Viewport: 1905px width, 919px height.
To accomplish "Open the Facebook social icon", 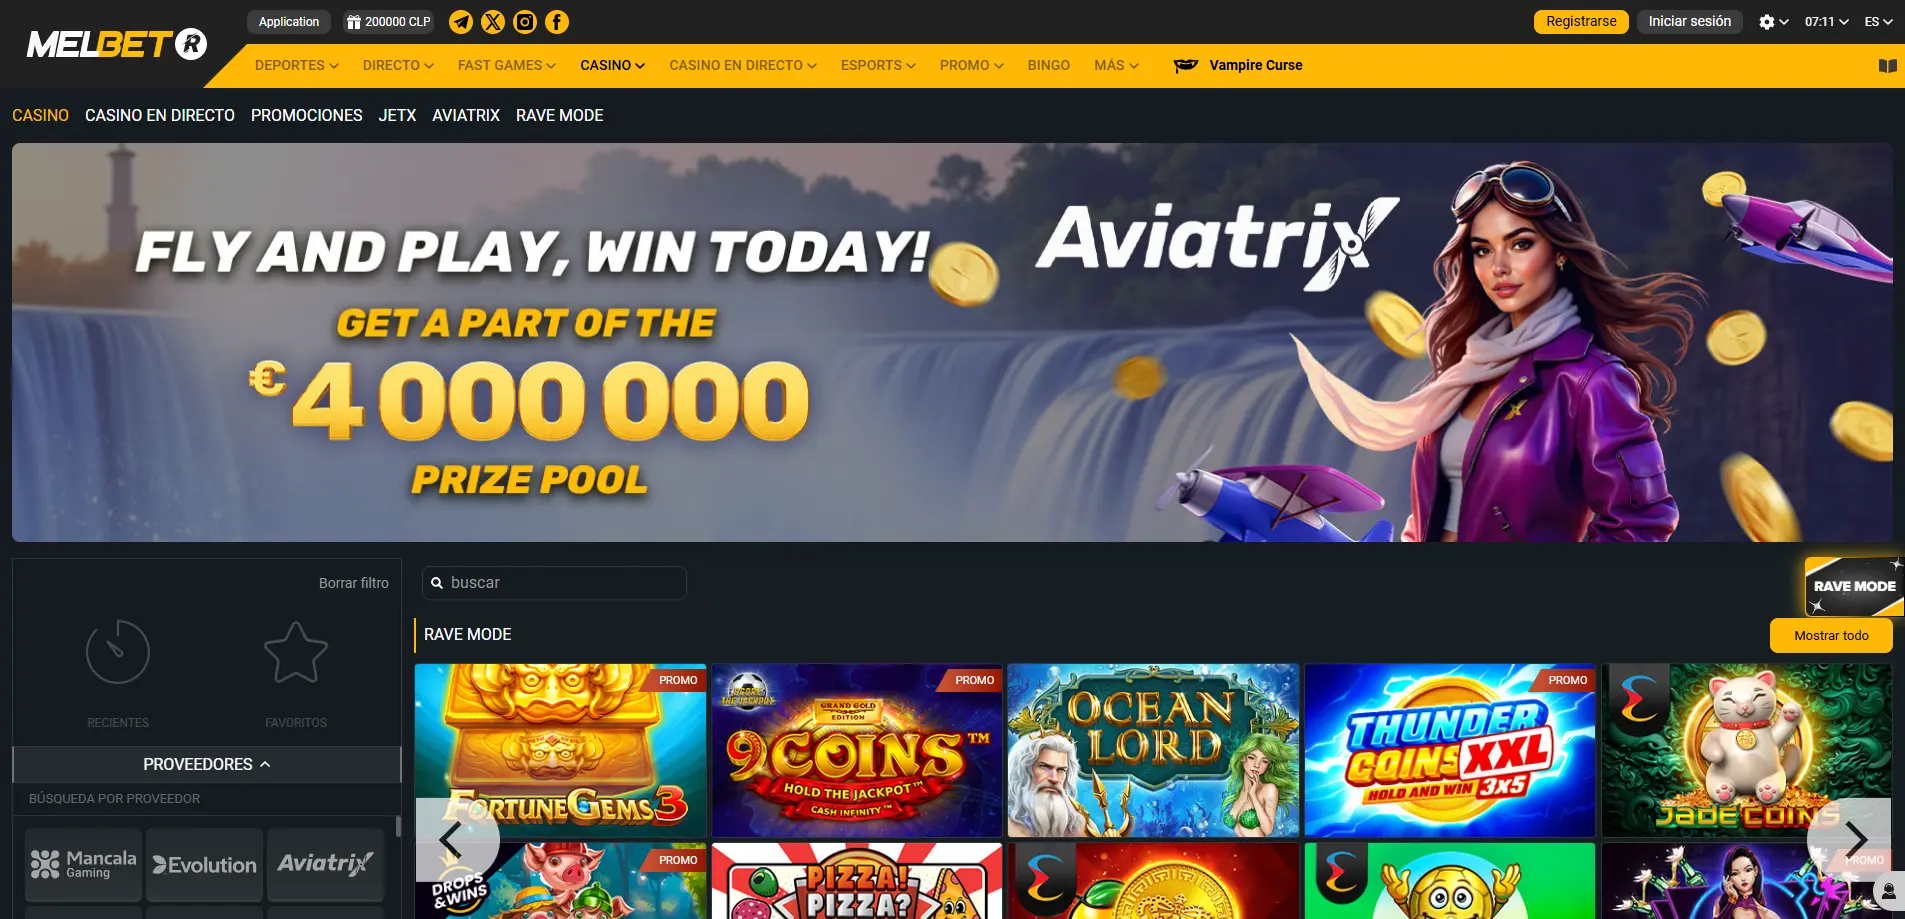I will pos(557,22).
